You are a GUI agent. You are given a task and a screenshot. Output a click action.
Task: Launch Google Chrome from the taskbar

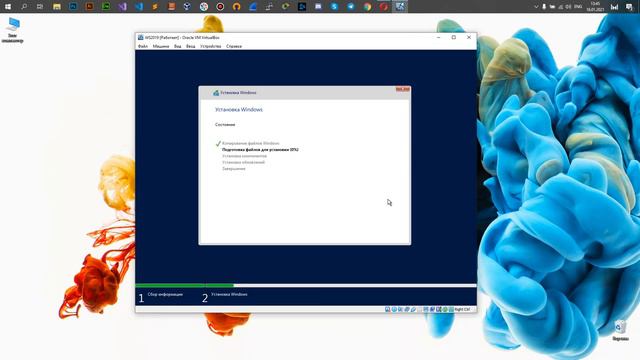click(367, 7)
